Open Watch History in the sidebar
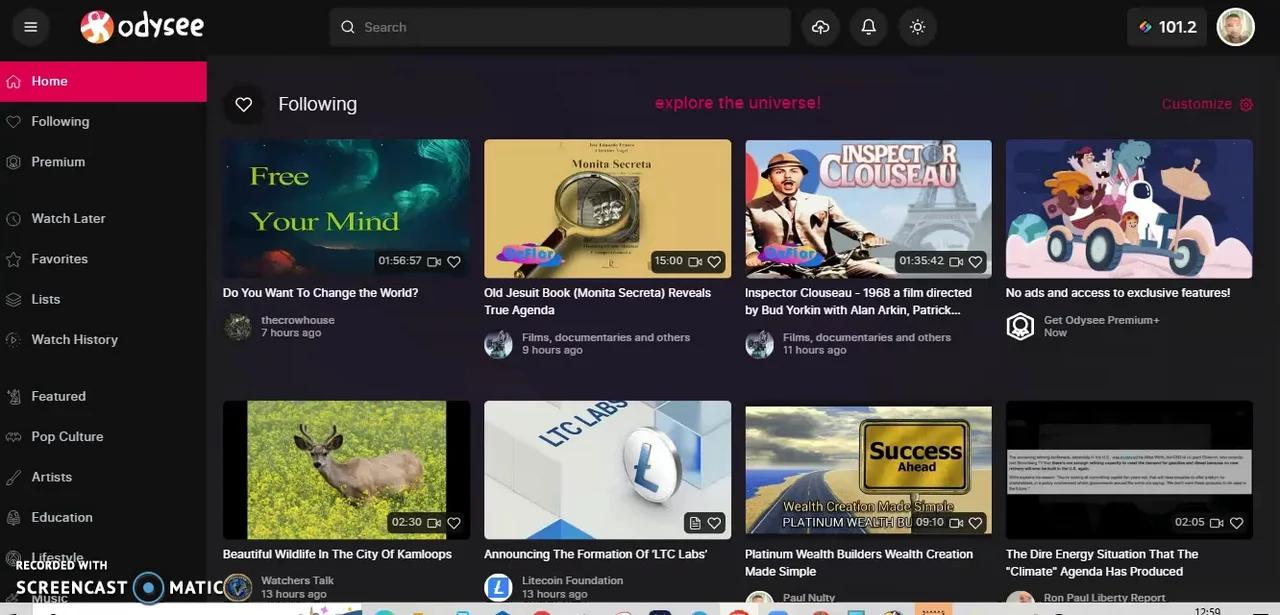Image resolution: width=1280 pixels, height=615 pixels. [103, 339]
